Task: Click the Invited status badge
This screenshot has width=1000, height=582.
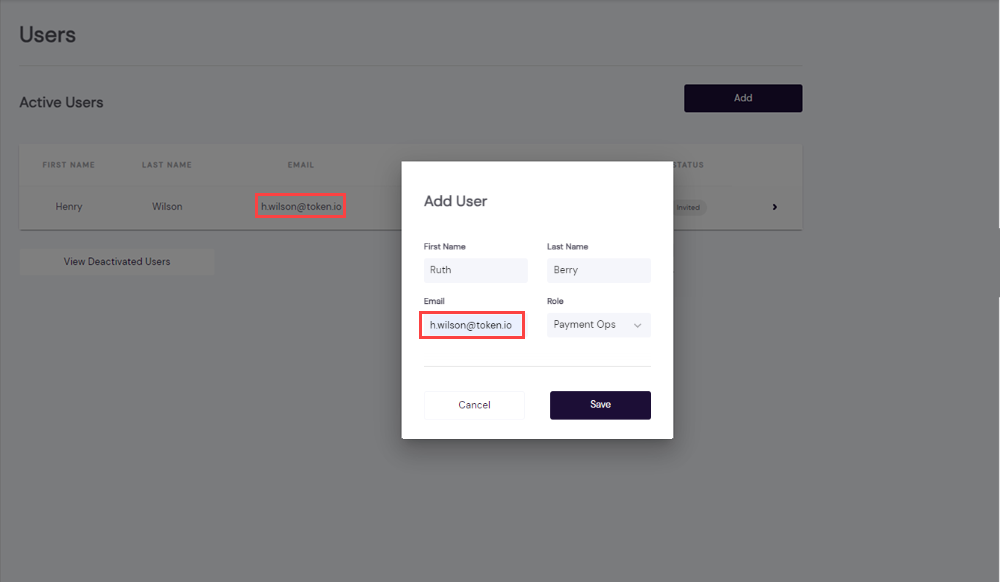Action: pyautogui.click(x=688, y=208)
